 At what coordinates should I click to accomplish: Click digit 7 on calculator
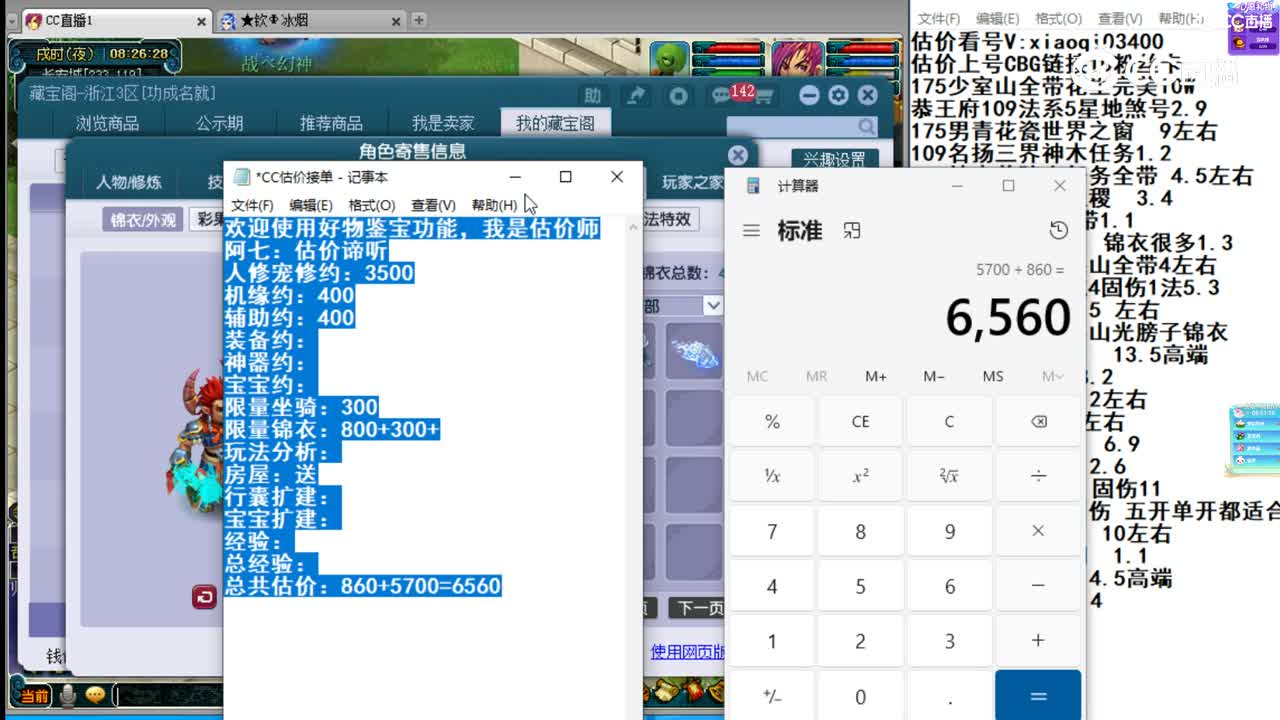point(772,531)
